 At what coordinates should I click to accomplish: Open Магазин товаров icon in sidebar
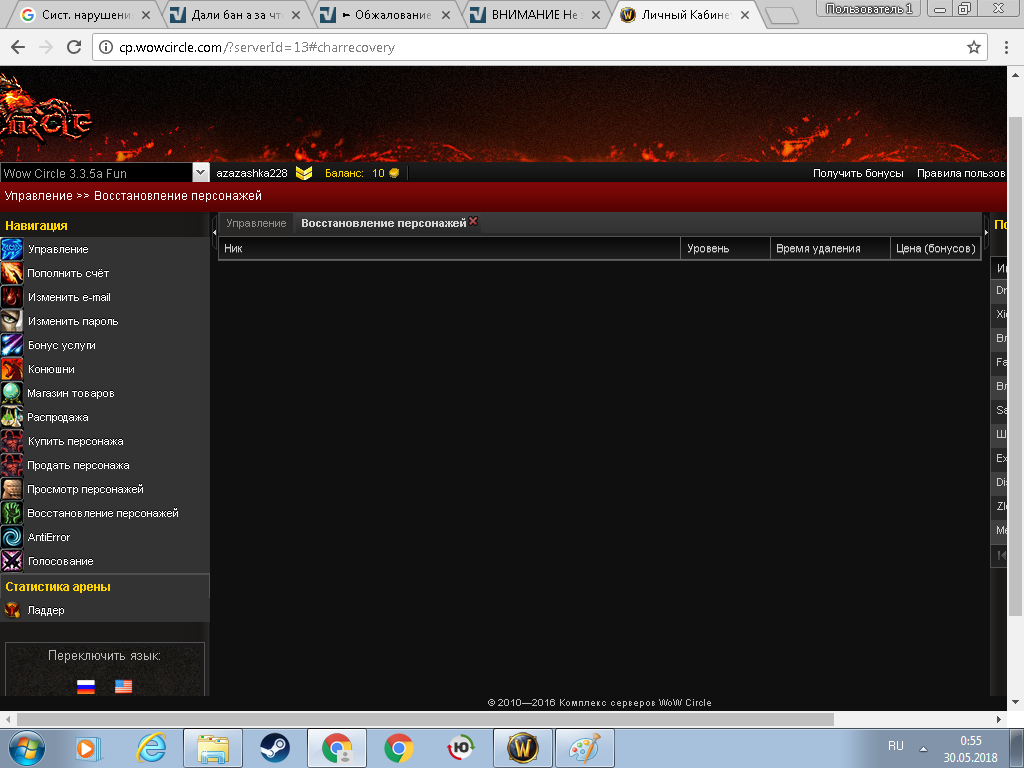pyautogui.click(x=12, y=393)
